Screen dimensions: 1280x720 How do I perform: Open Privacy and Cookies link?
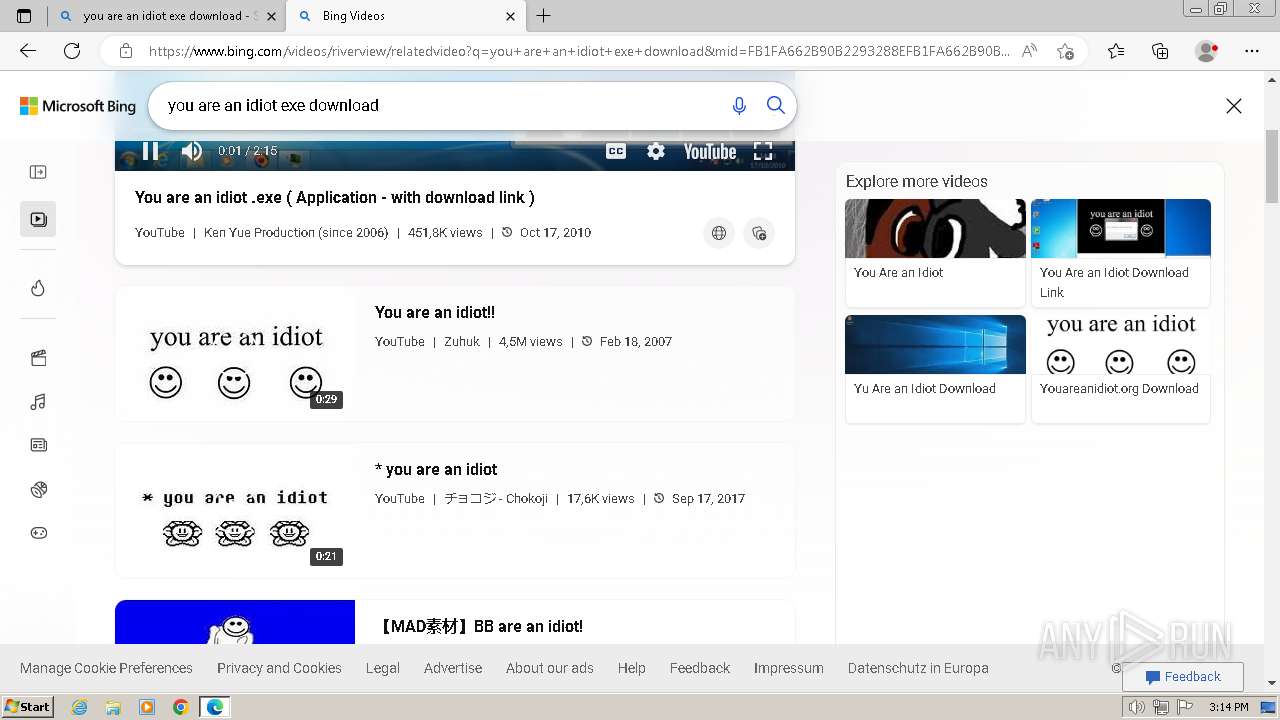point(279,668)
